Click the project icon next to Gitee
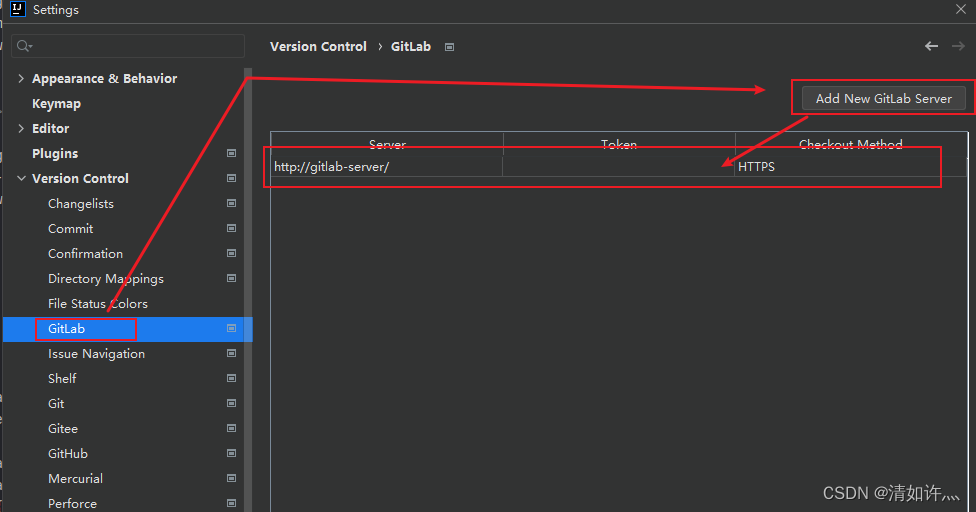This screenshot has width=976, height=512. (x=232, y=429)
